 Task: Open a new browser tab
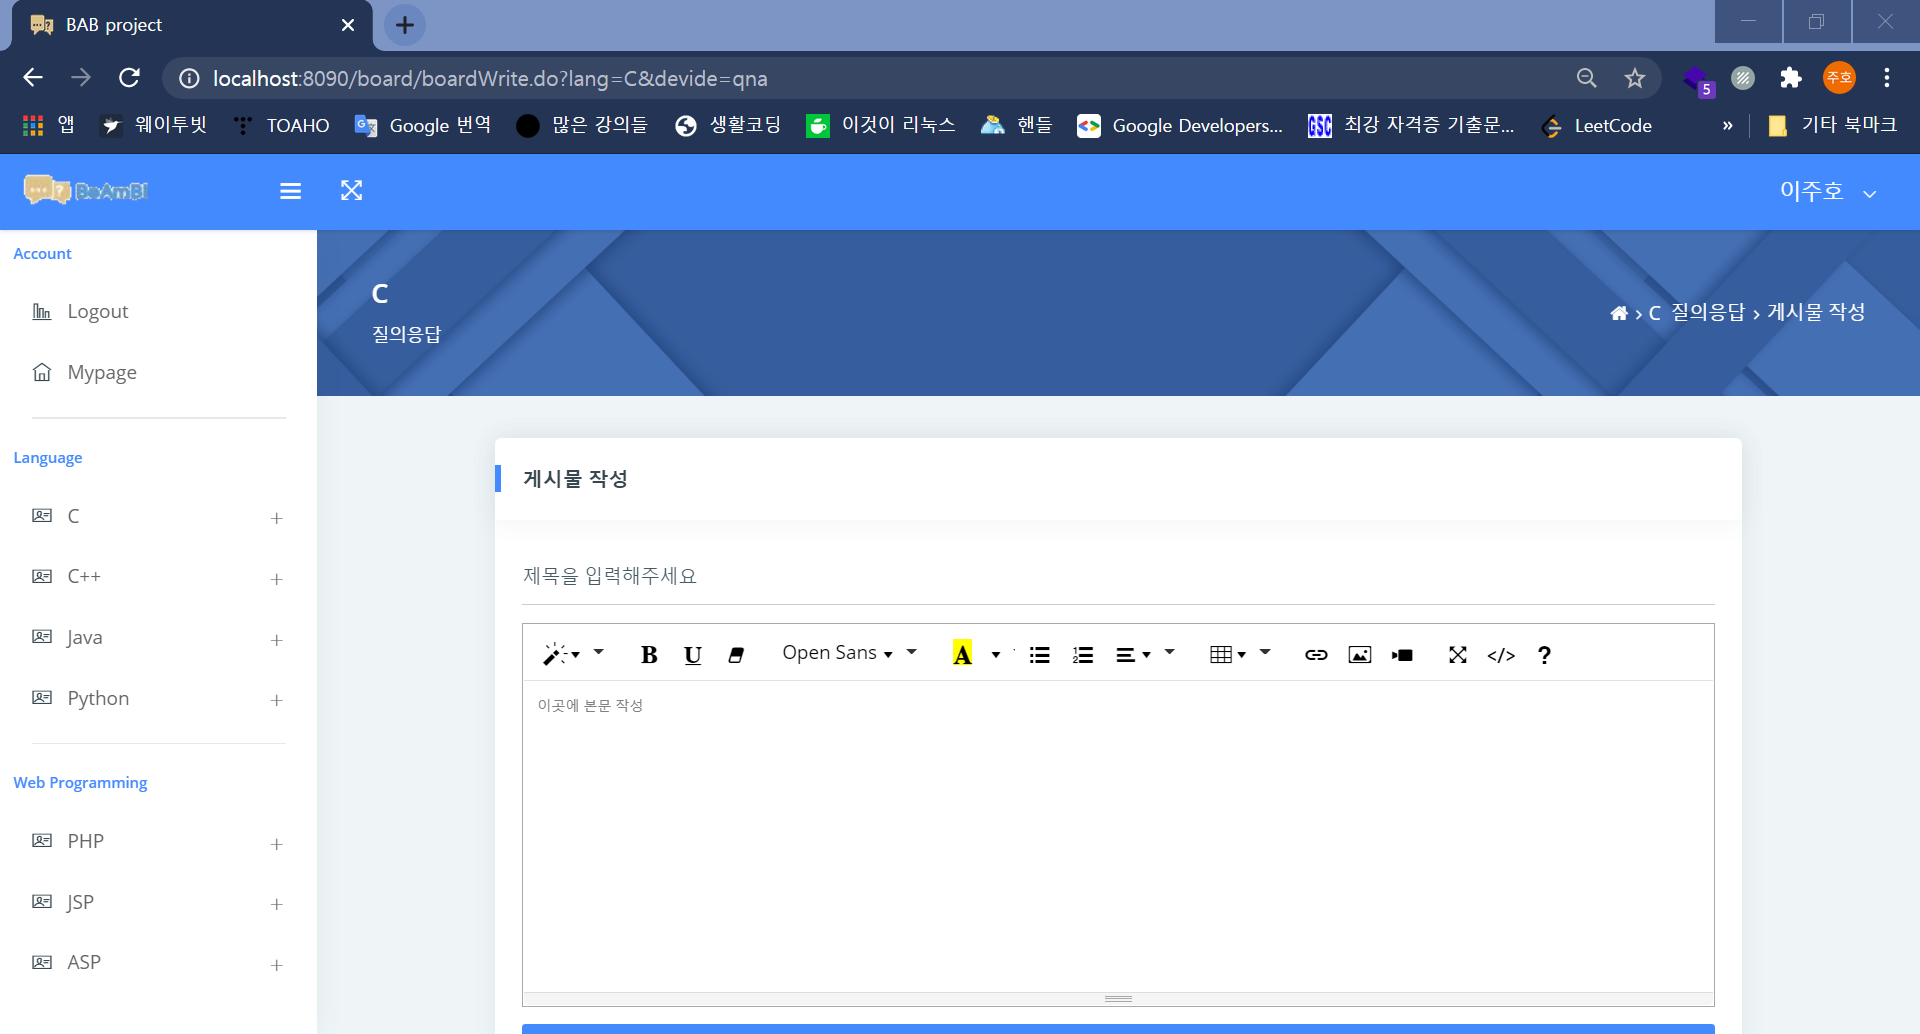point(405,25)
